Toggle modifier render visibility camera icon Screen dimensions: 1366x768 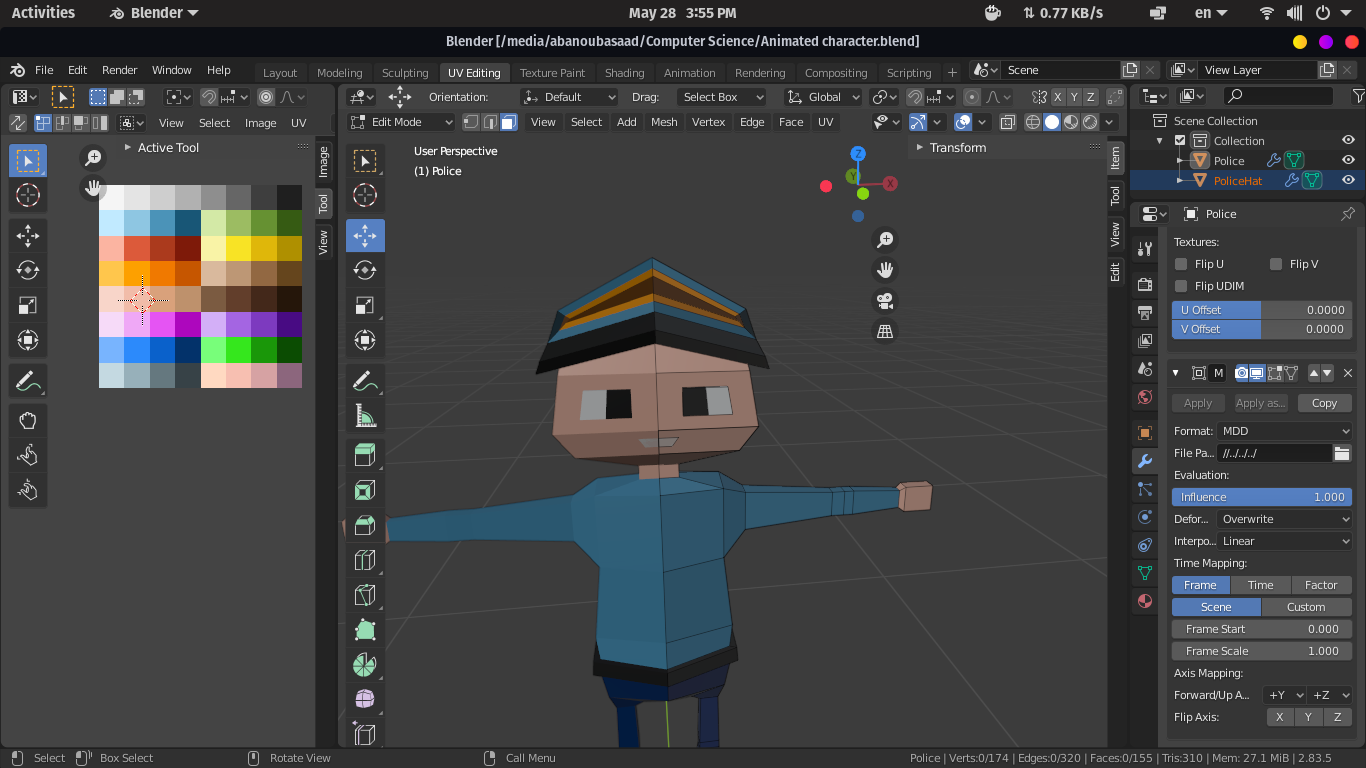[1241, 373]
